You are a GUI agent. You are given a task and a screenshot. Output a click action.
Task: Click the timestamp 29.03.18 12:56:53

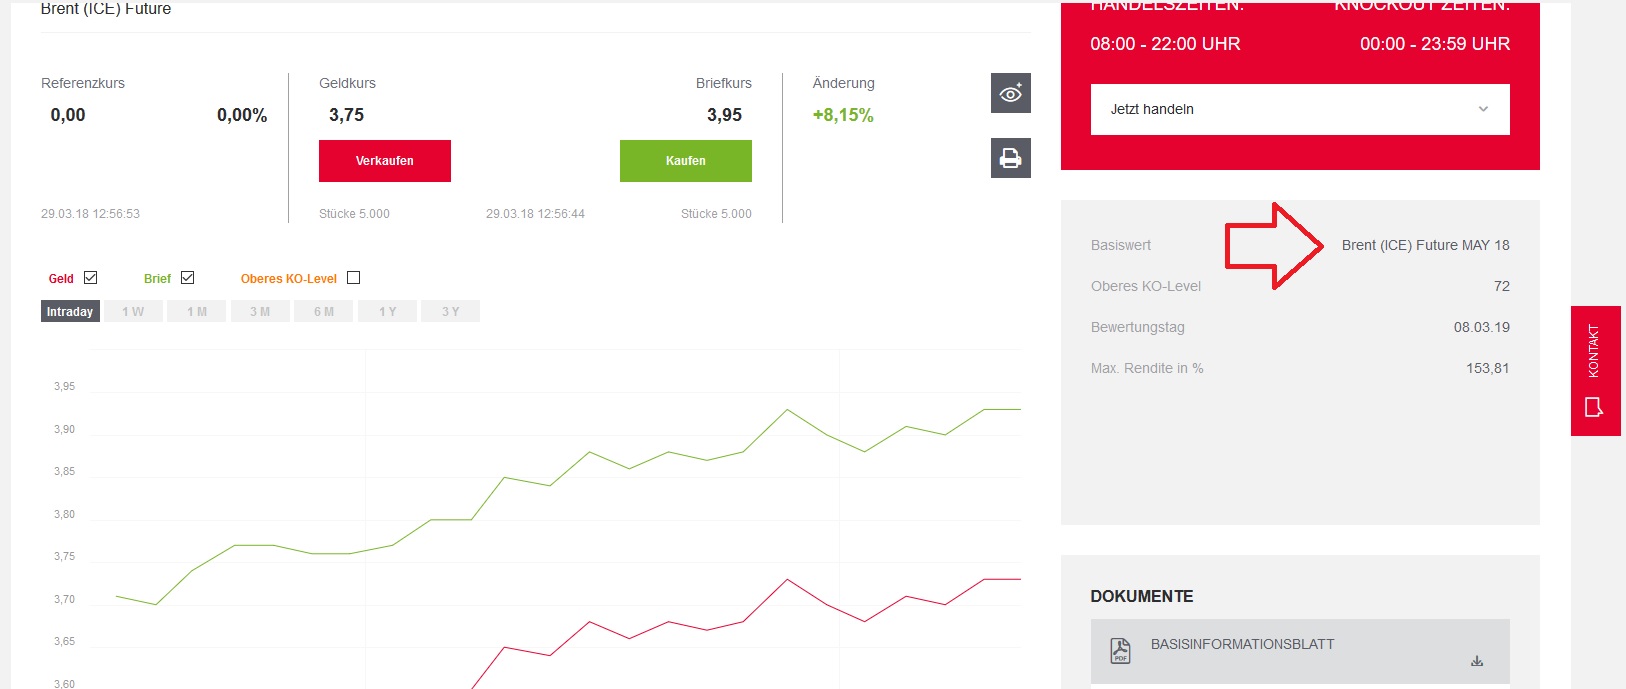[90, 214]
